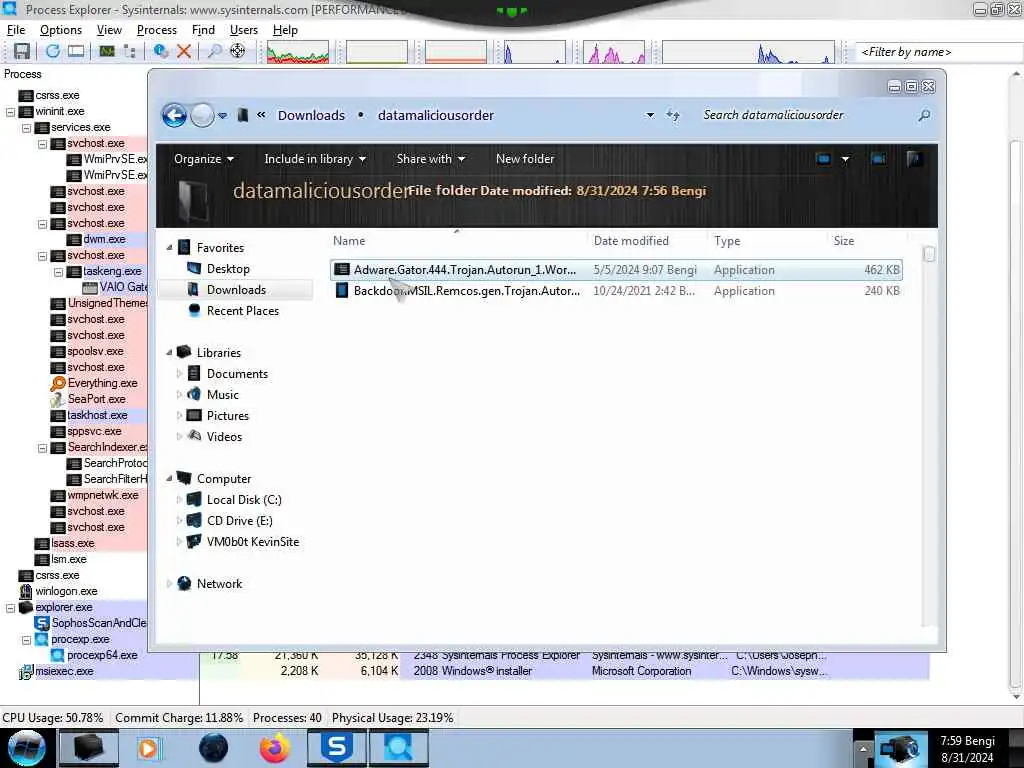Open the Process menu
The image size is (1024, 768).
point(157,30)
